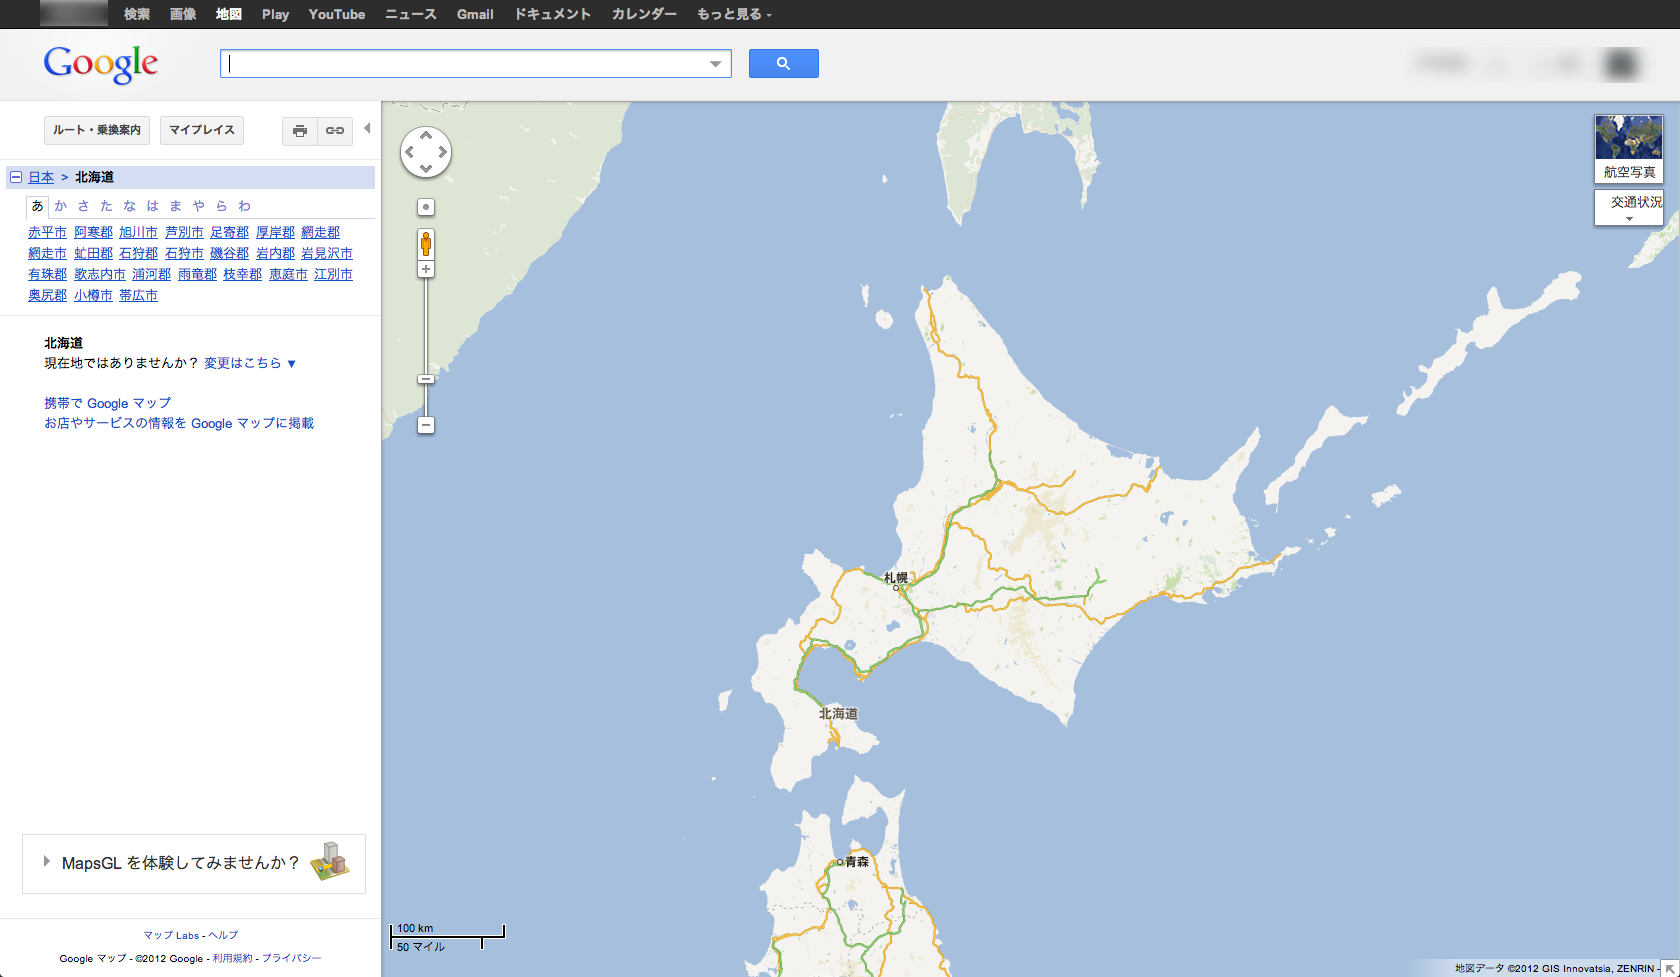Zoom in with the plus button
1680x977 pixels.
(x=426, y=270)
